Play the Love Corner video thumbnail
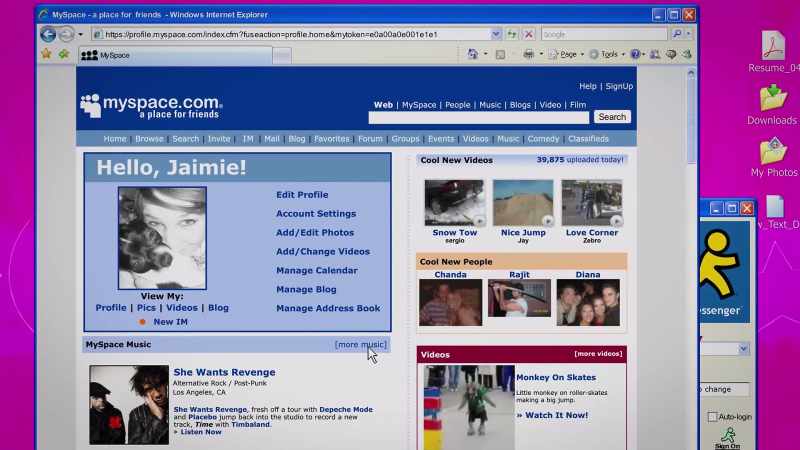Image resolution: width=800 pixels, height=450 pixels. [x=592, y=203]
